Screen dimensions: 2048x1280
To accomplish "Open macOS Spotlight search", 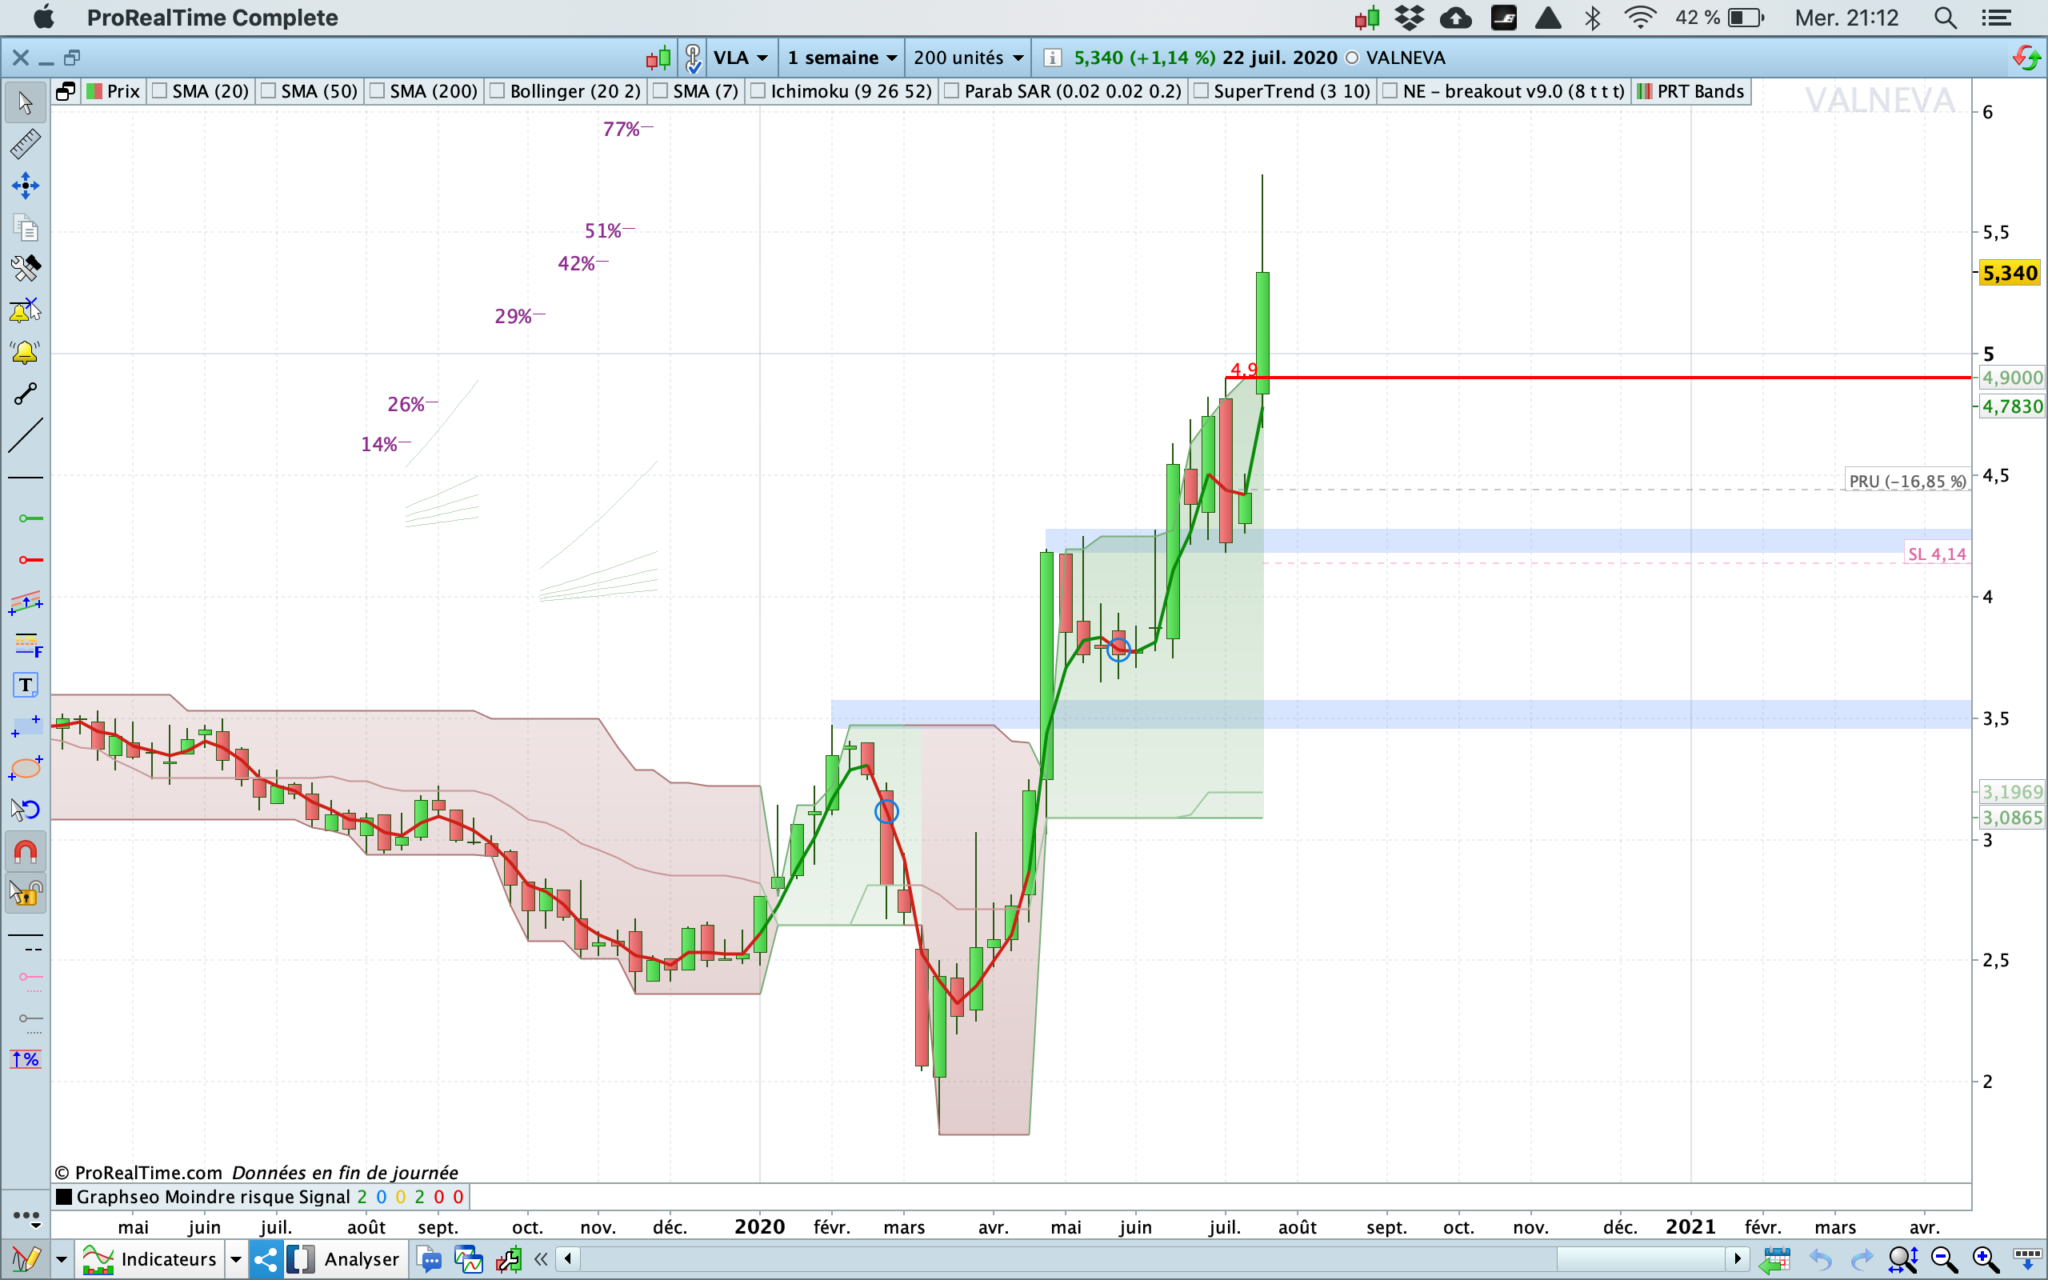I will coord(1945,17).
